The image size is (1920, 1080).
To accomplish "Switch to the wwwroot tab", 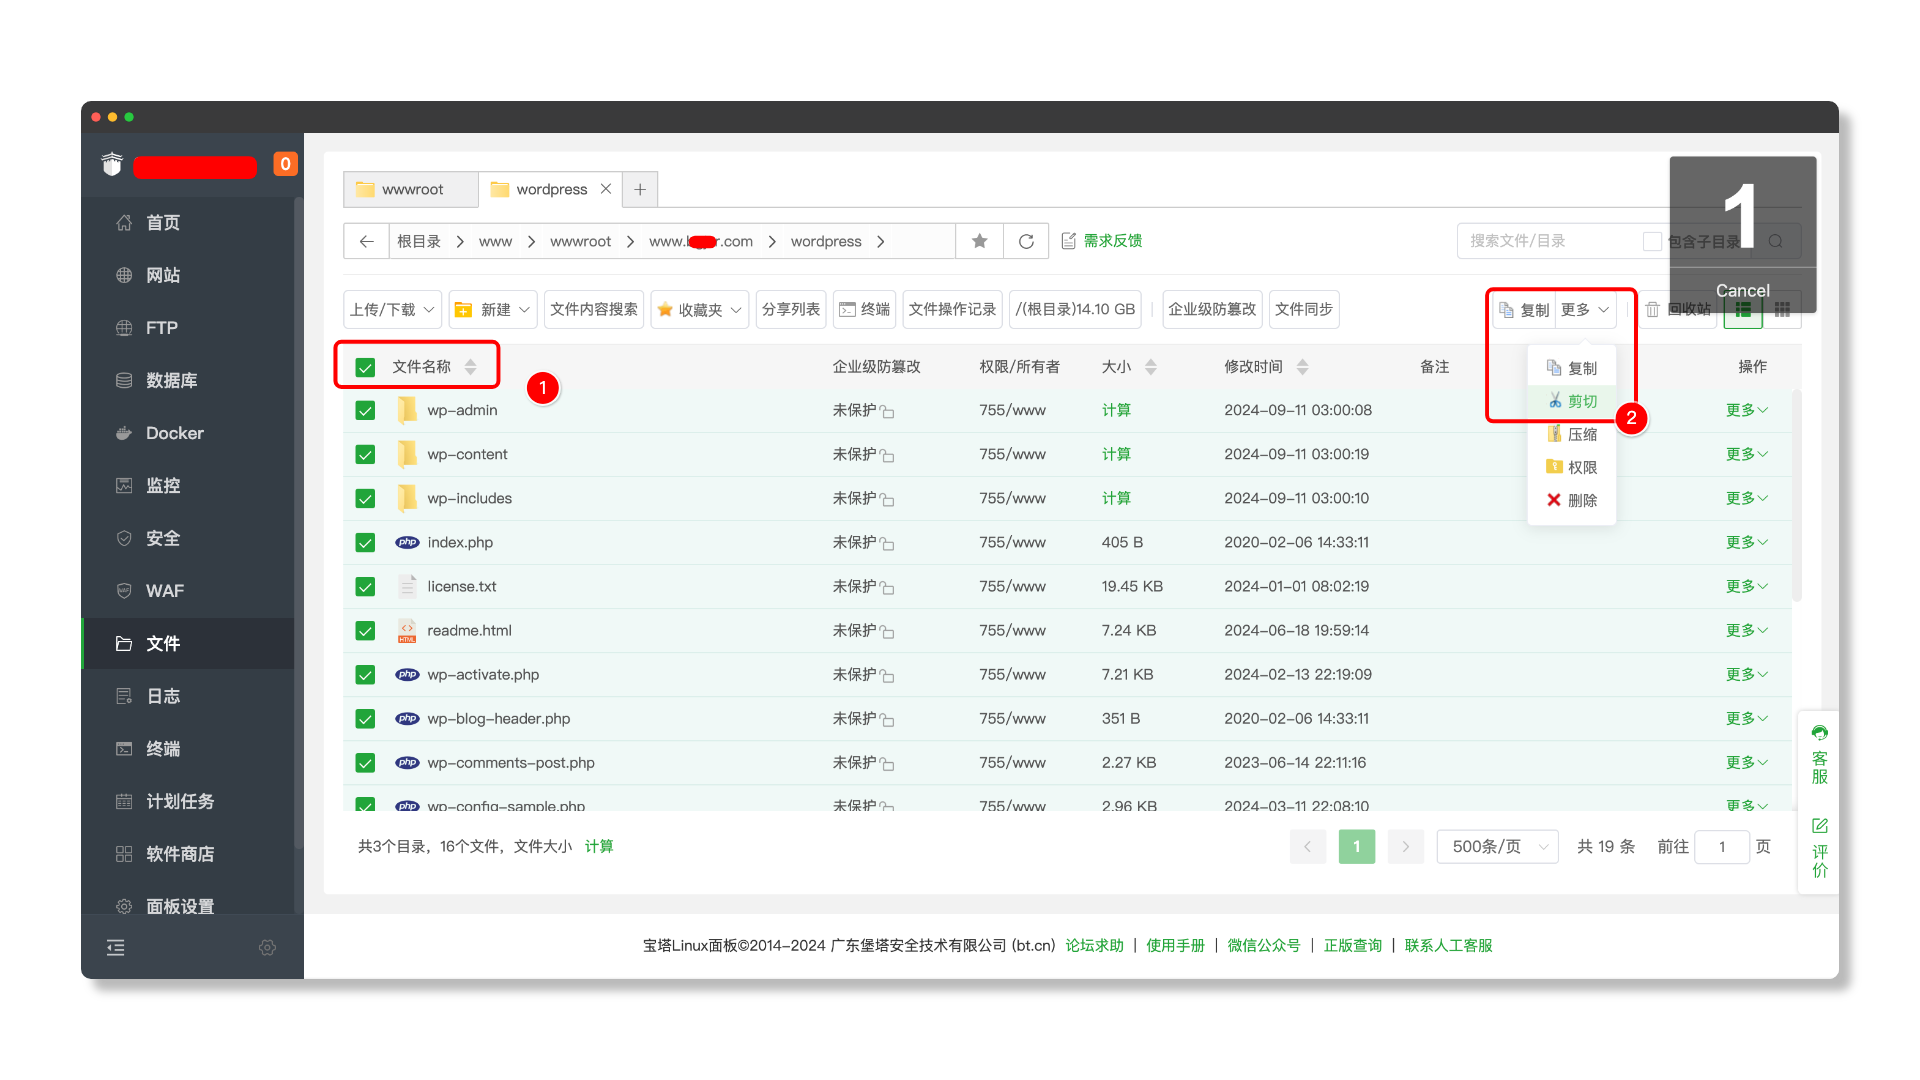I will (x=411, y=189).
